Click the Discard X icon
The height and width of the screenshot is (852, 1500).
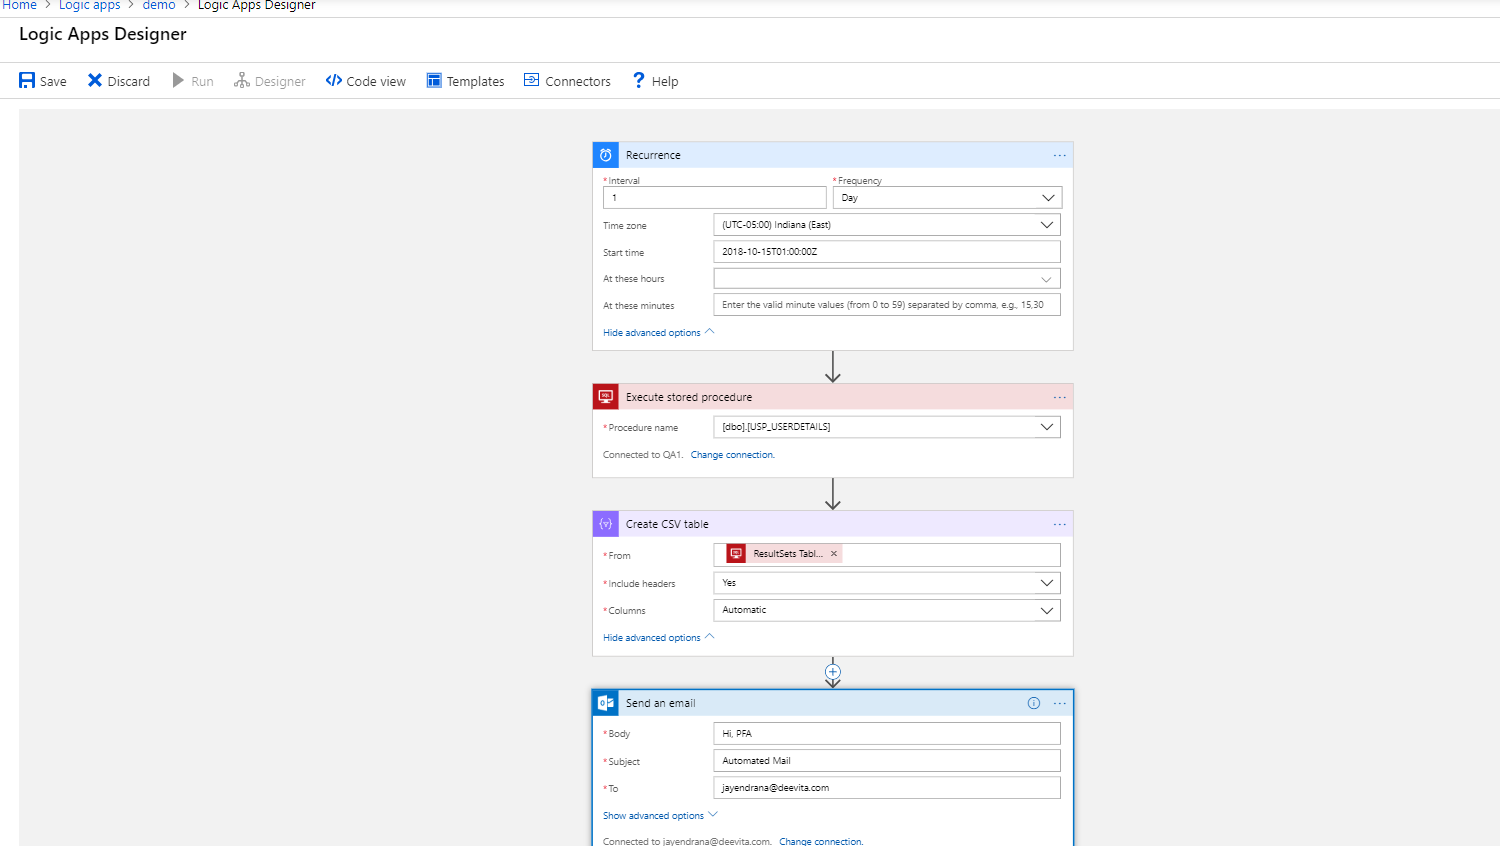[x=95, y=80]
